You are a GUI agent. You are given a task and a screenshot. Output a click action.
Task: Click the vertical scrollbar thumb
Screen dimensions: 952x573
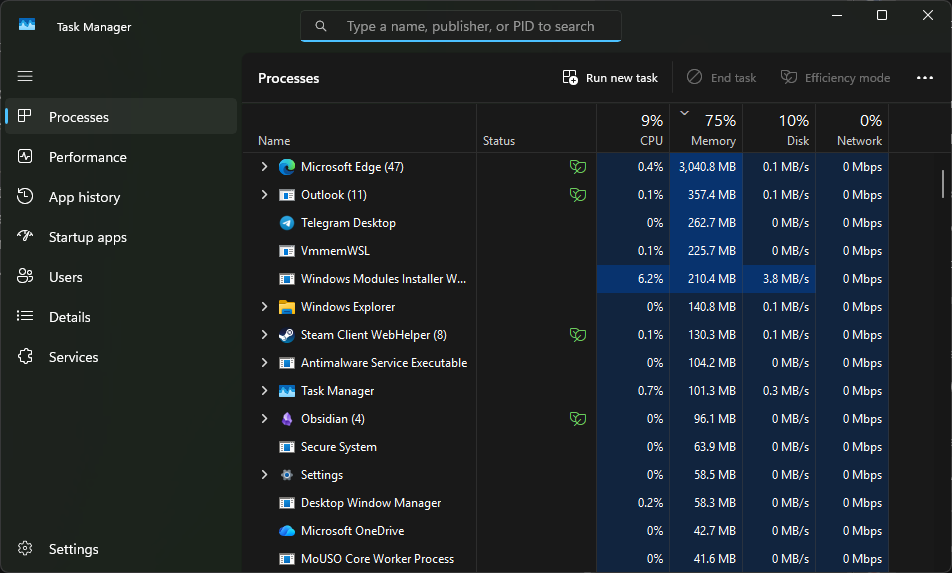[942, 184]
